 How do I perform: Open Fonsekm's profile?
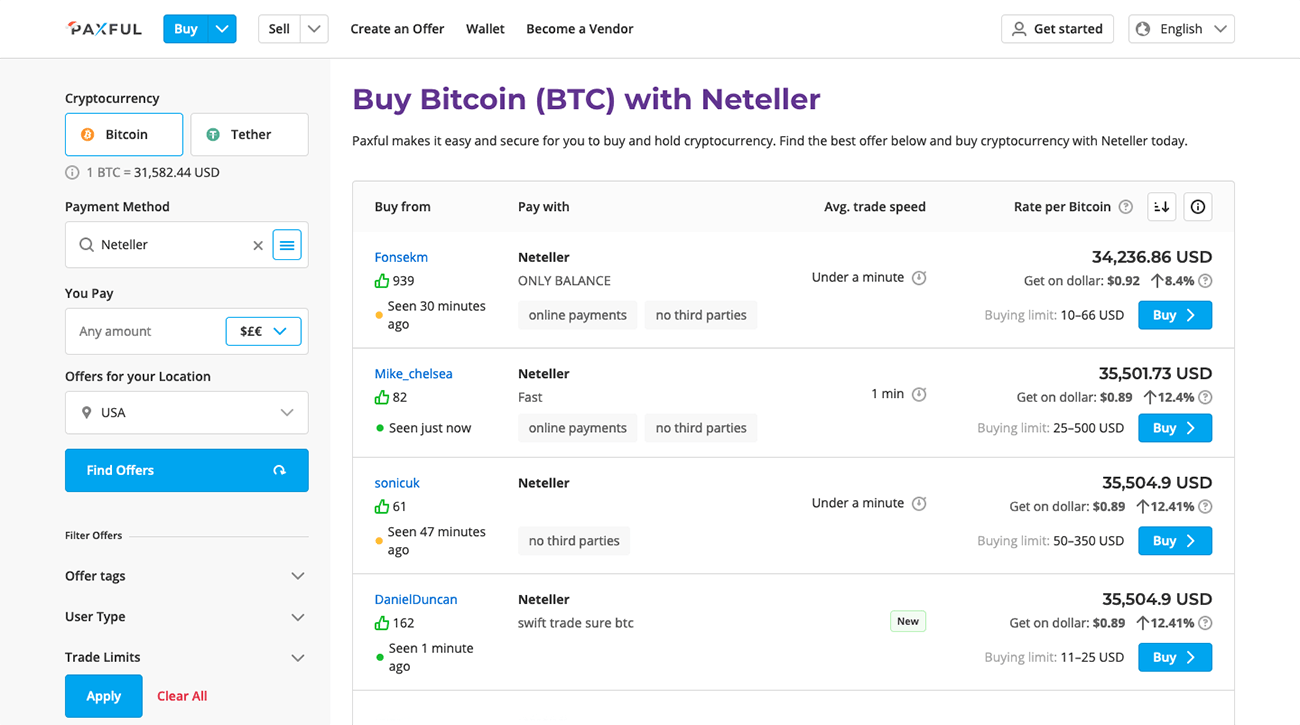coord(401,257)
